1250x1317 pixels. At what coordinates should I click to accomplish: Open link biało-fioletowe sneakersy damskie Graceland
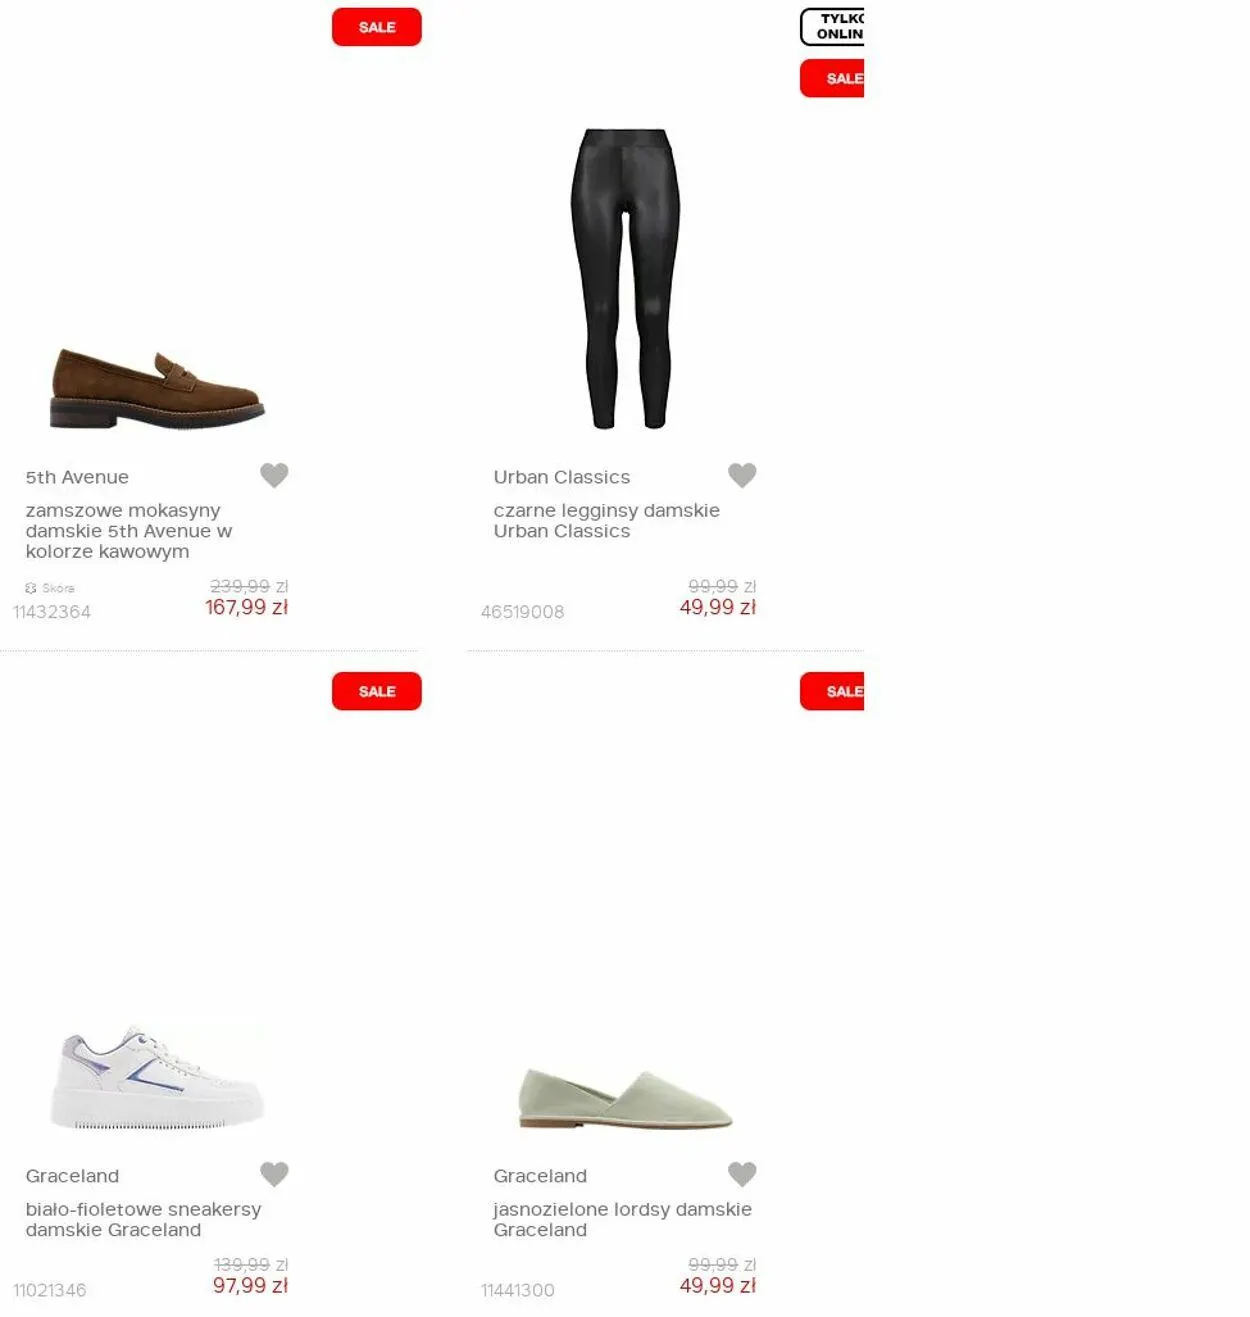143,1219
